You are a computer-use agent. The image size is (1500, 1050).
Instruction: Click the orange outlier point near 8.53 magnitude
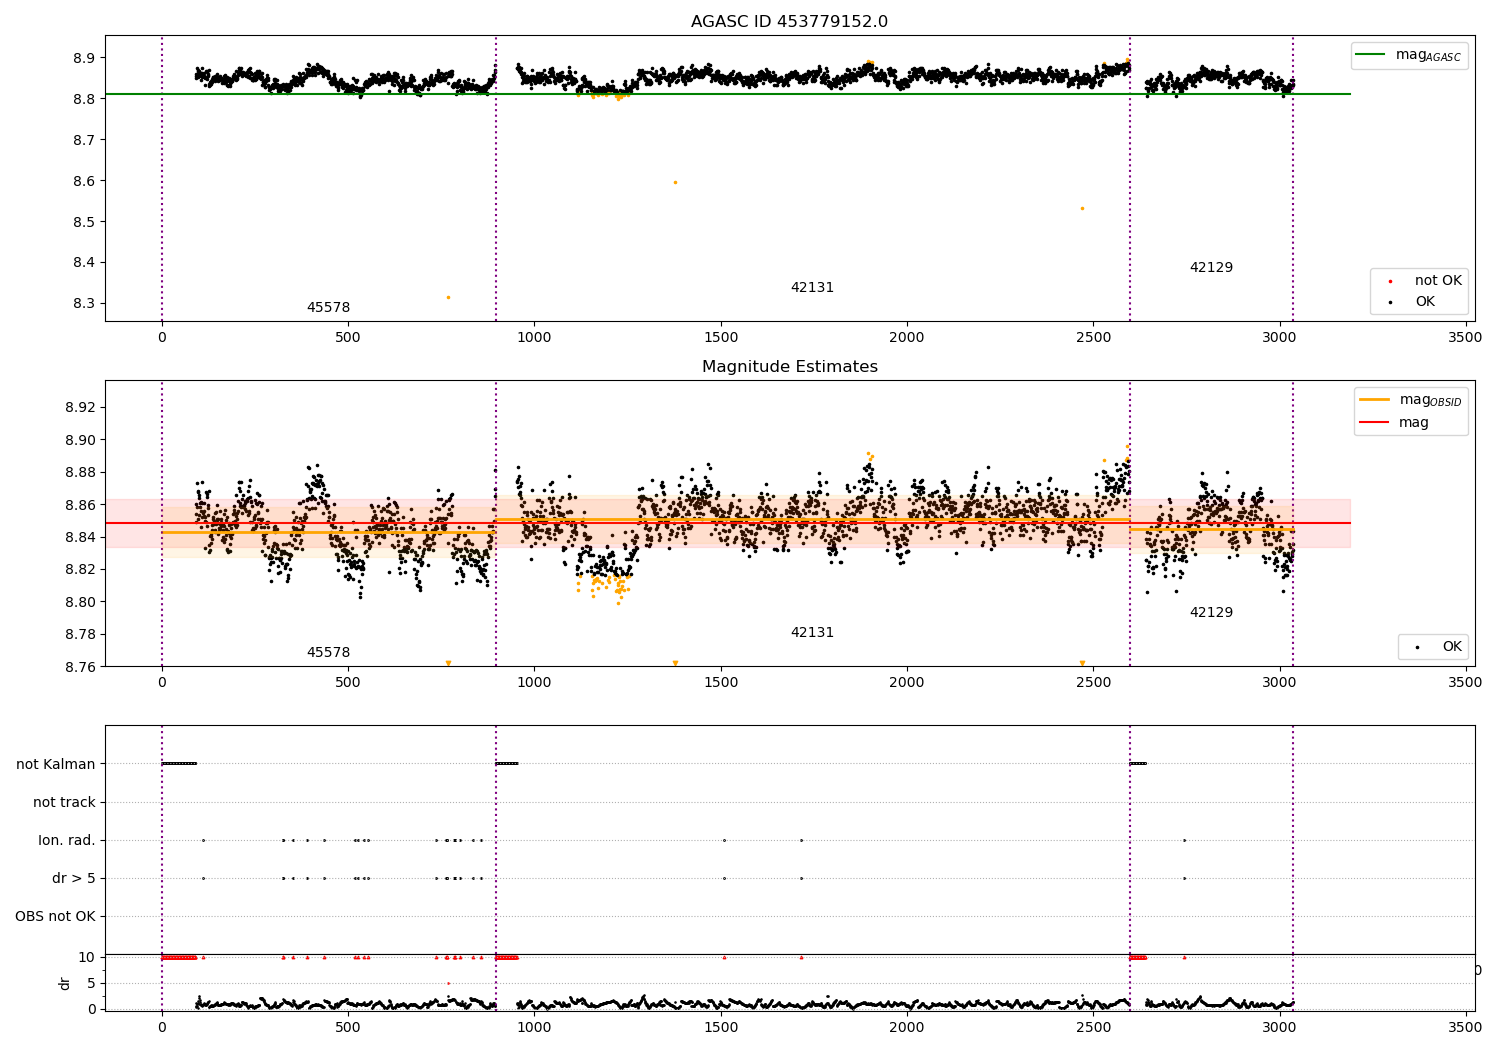1082,208
